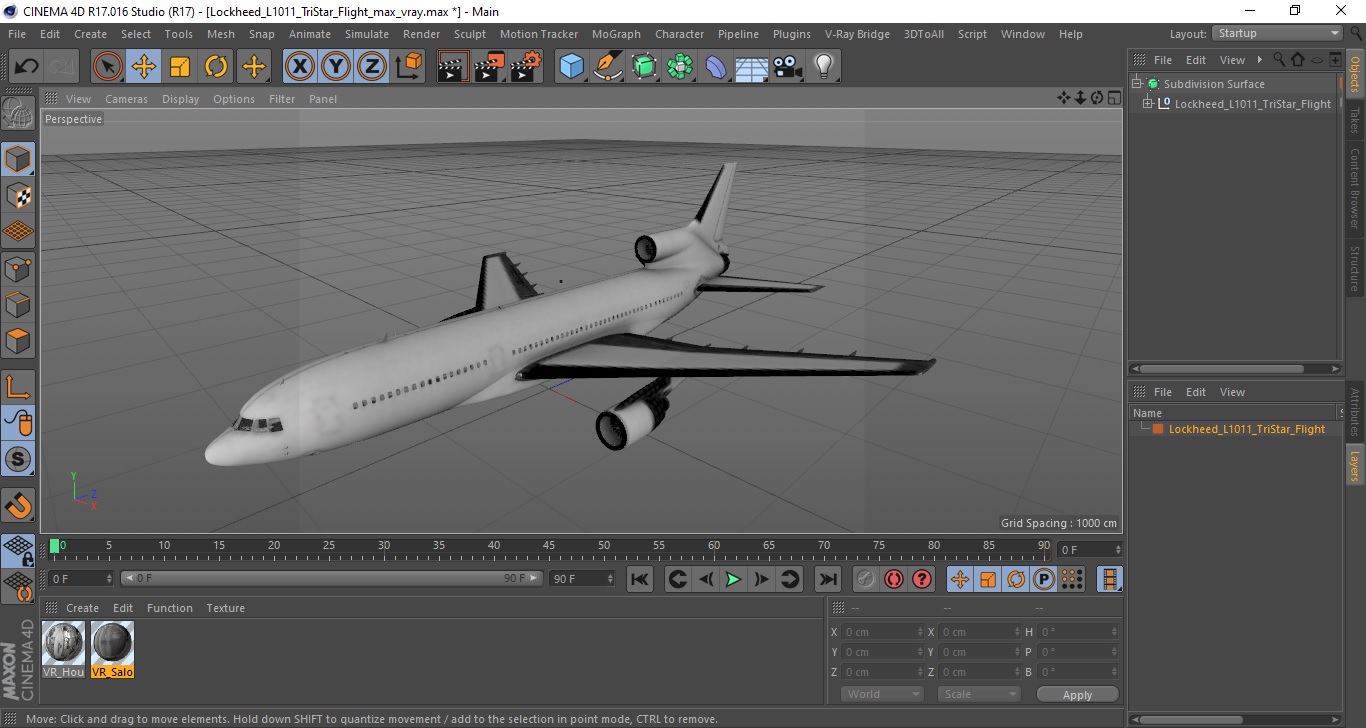Open the Scale mode dropdown
Image resolution: width=1366 pixels, height=728 pixels.
pos(978,694)
